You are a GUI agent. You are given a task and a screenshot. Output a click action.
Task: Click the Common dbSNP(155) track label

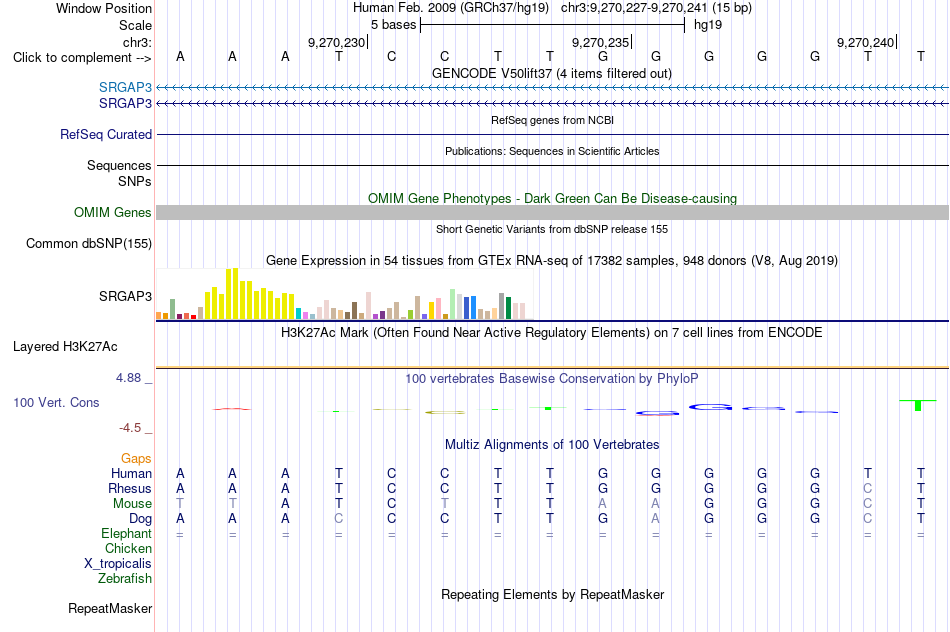[89, 244]
